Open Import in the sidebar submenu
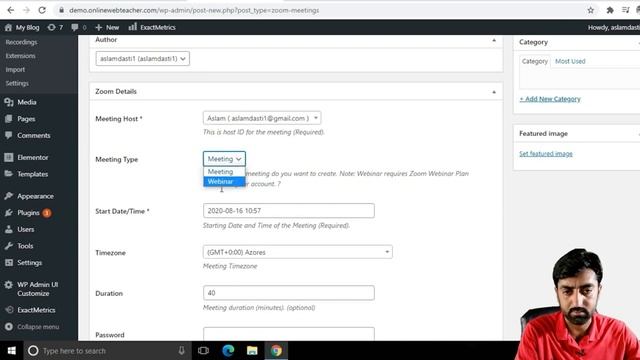 click(x=15, y=70)
